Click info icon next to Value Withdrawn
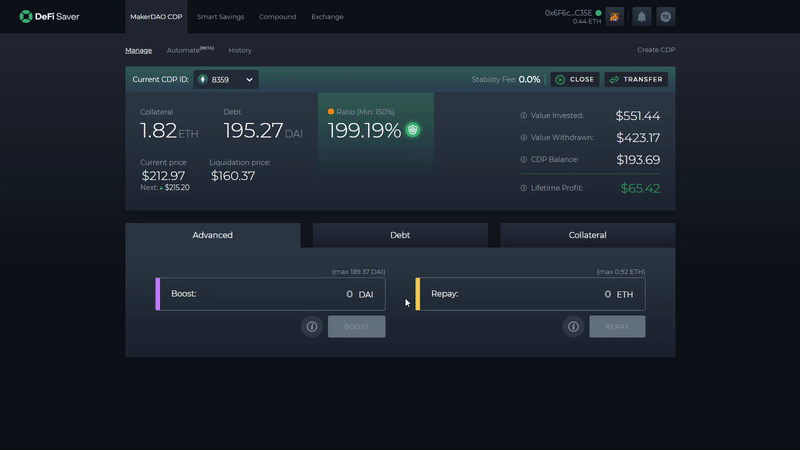 coord(523,138)
